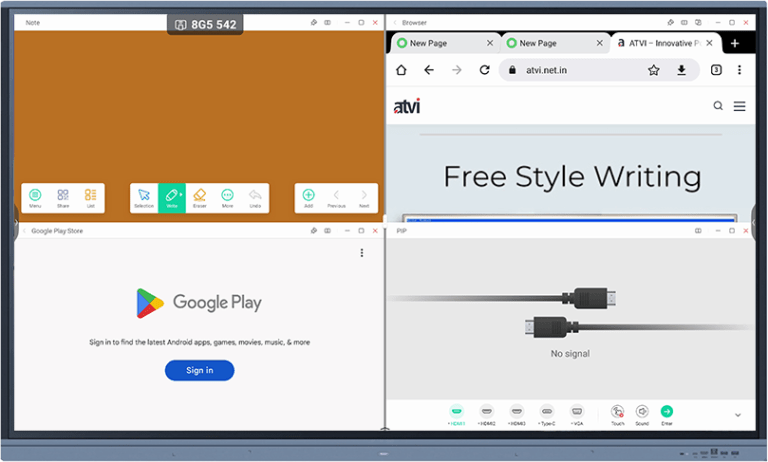768x462 pixels.
Task: Toggle Touch control in the PIP bar
Action: coord(618,414)
